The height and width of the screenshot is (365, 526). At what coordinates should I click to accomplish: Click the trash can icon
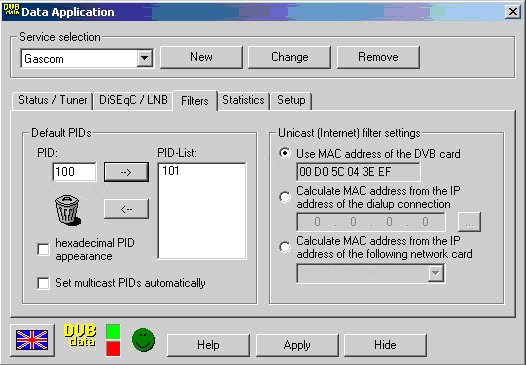coord(67,210)
